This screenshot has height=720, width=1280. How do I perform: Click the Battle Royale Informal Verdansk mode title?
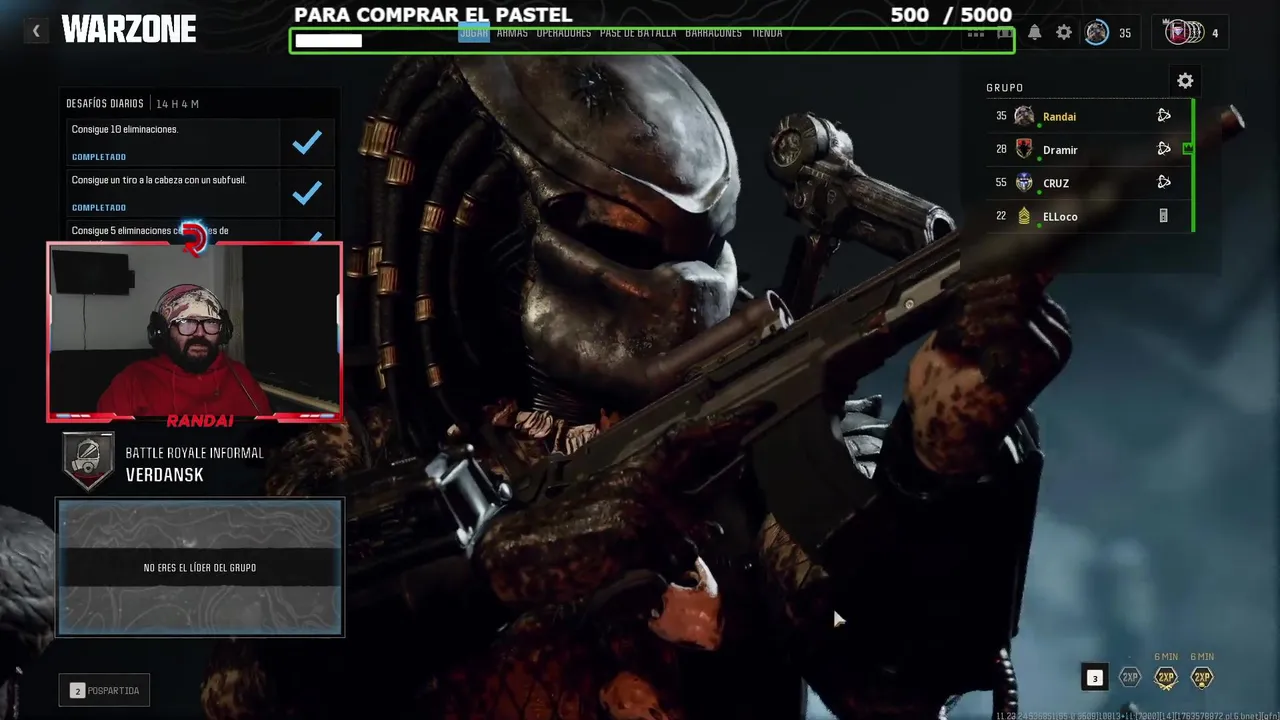(x=194, y=463)
